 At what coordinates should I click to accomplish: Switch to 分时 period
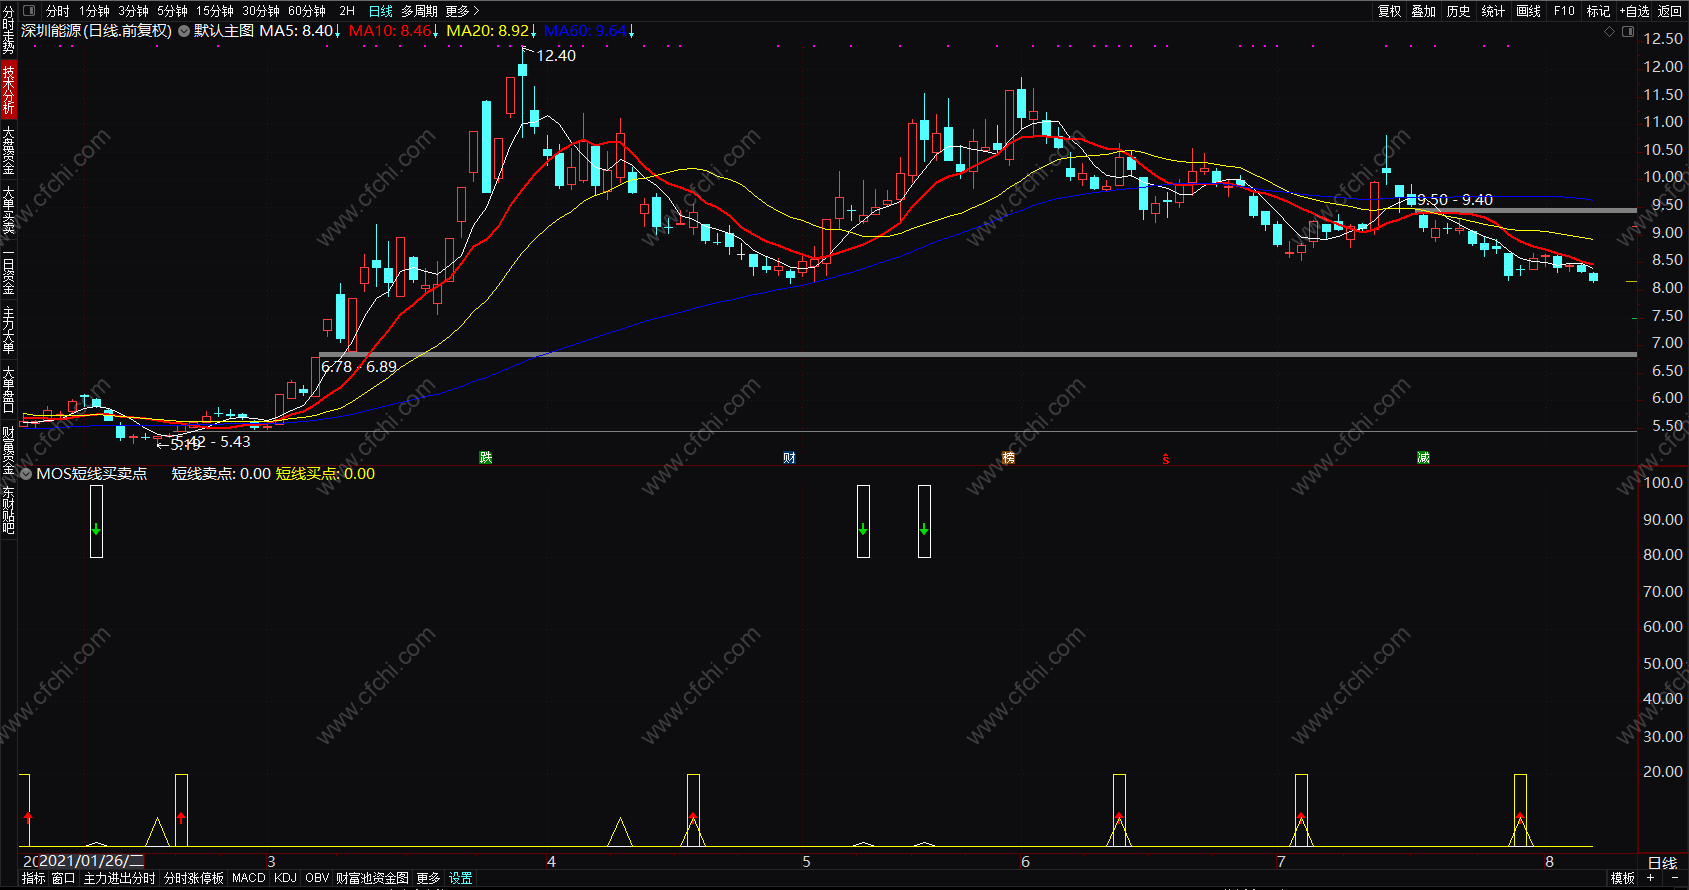58,11
